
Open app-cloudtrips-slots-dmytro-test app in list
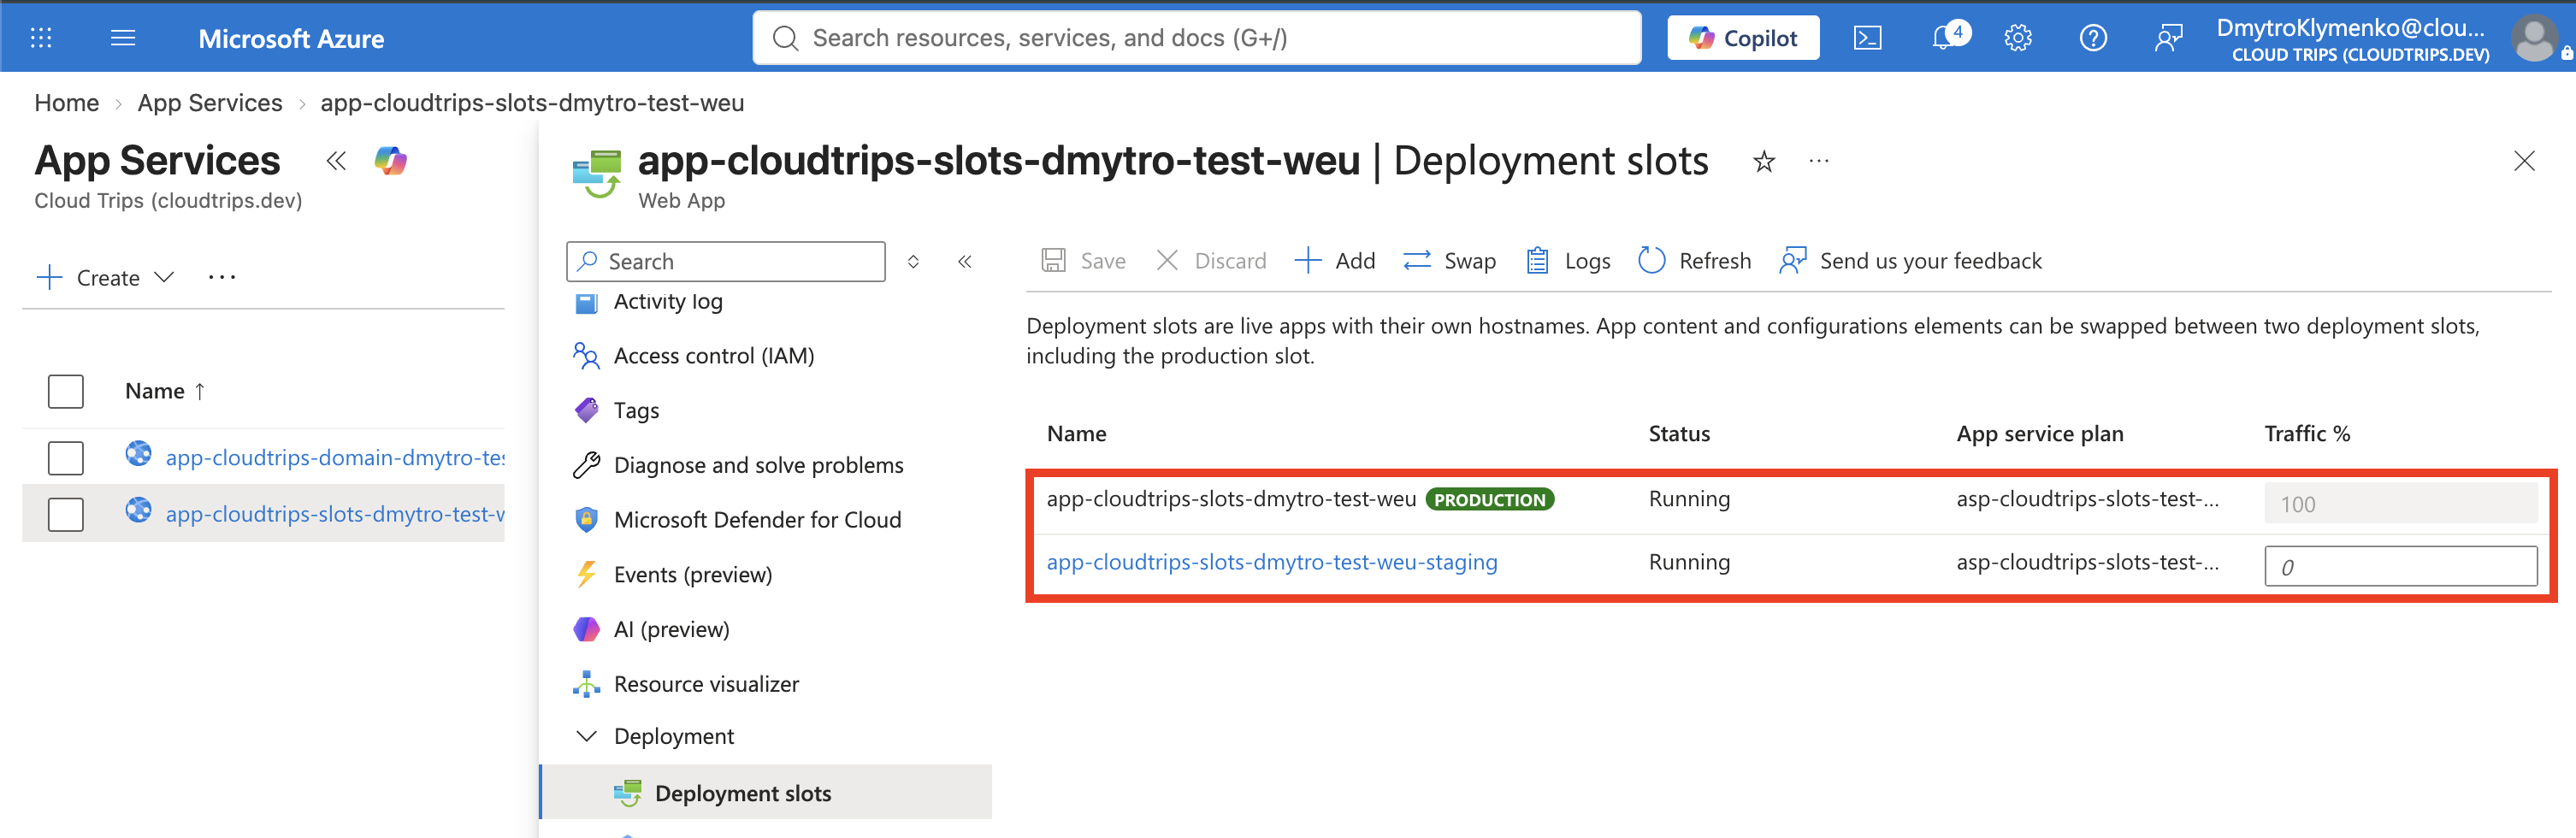click(335, 514)
